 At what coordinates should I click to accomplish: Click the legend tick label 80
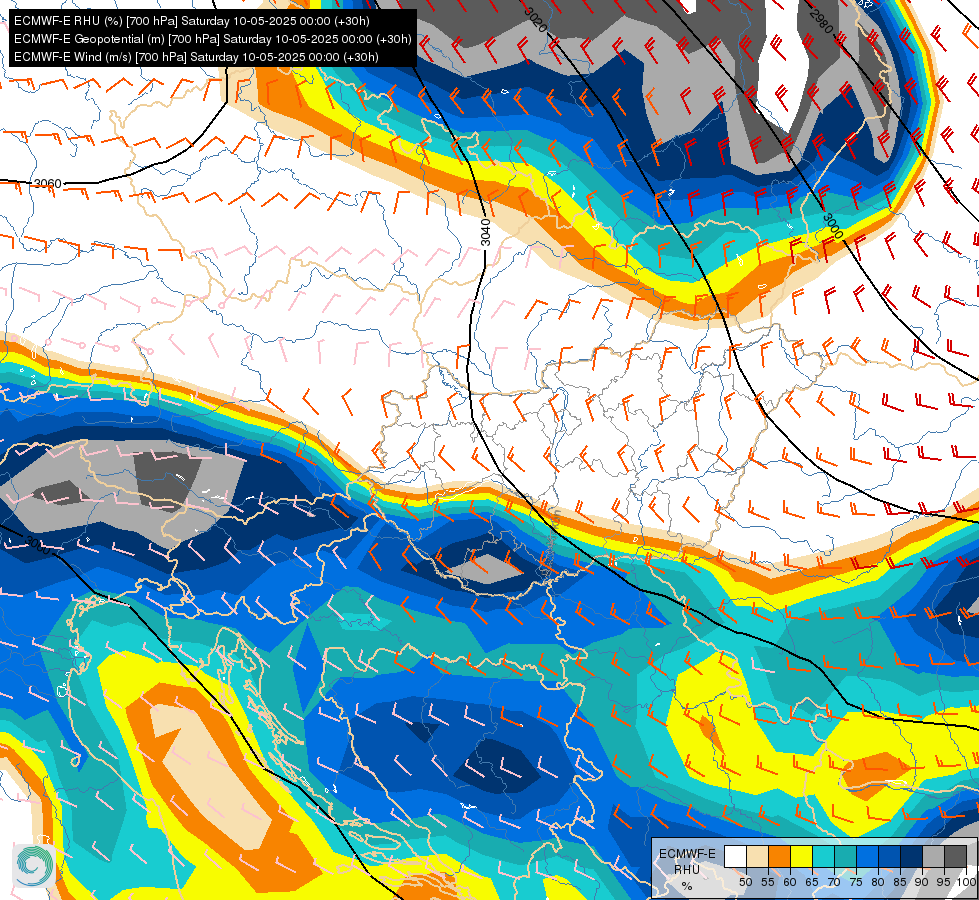[x=878, y=882]
